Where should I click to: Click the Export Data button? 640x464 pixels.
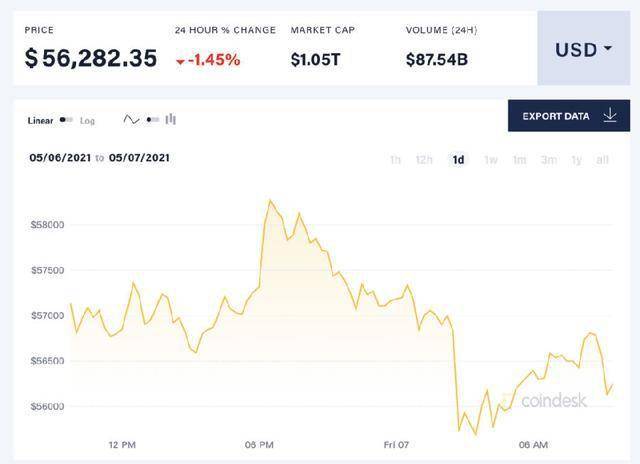[569, 115]
